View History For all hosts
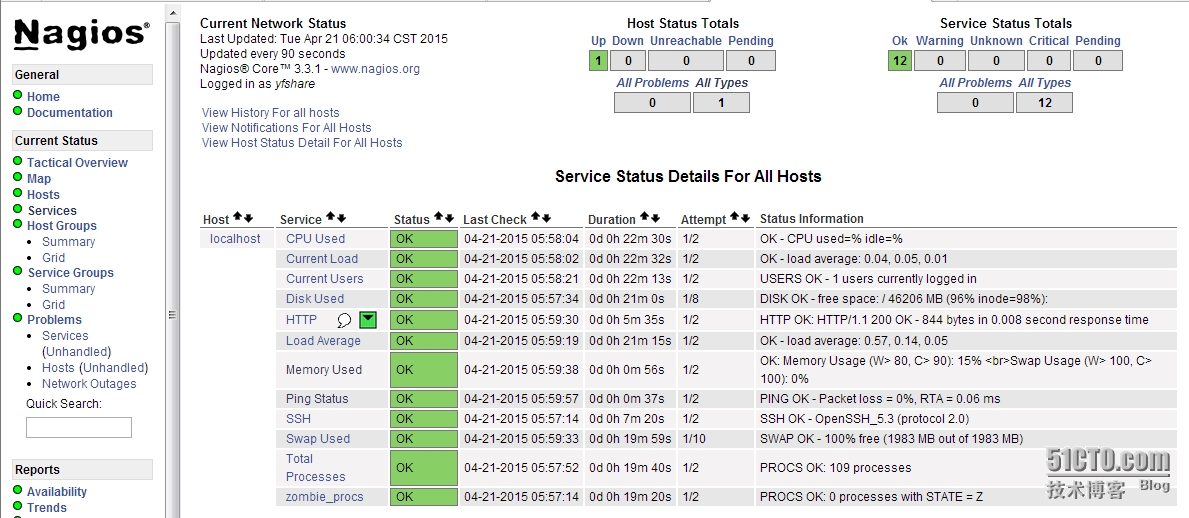 pos(271,113)
